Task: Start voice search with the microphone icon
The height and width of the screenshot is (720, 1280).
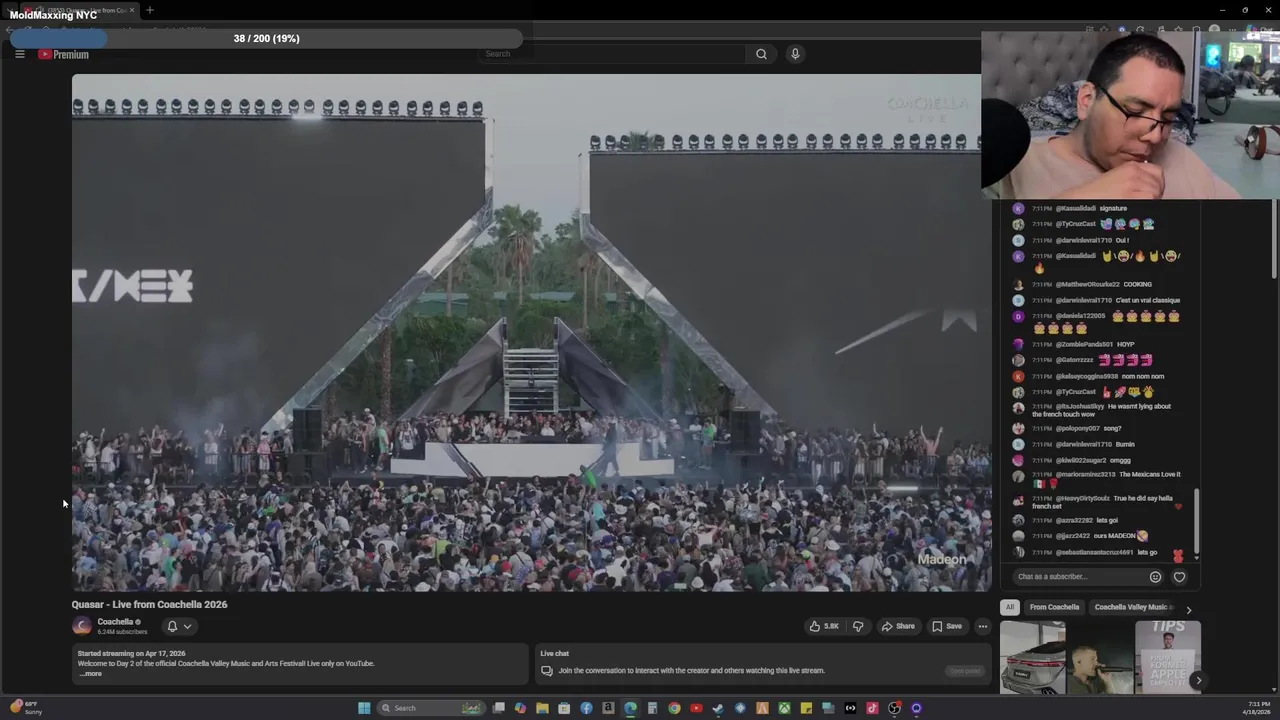Action: pyautogui.click(x=795, y=54)
